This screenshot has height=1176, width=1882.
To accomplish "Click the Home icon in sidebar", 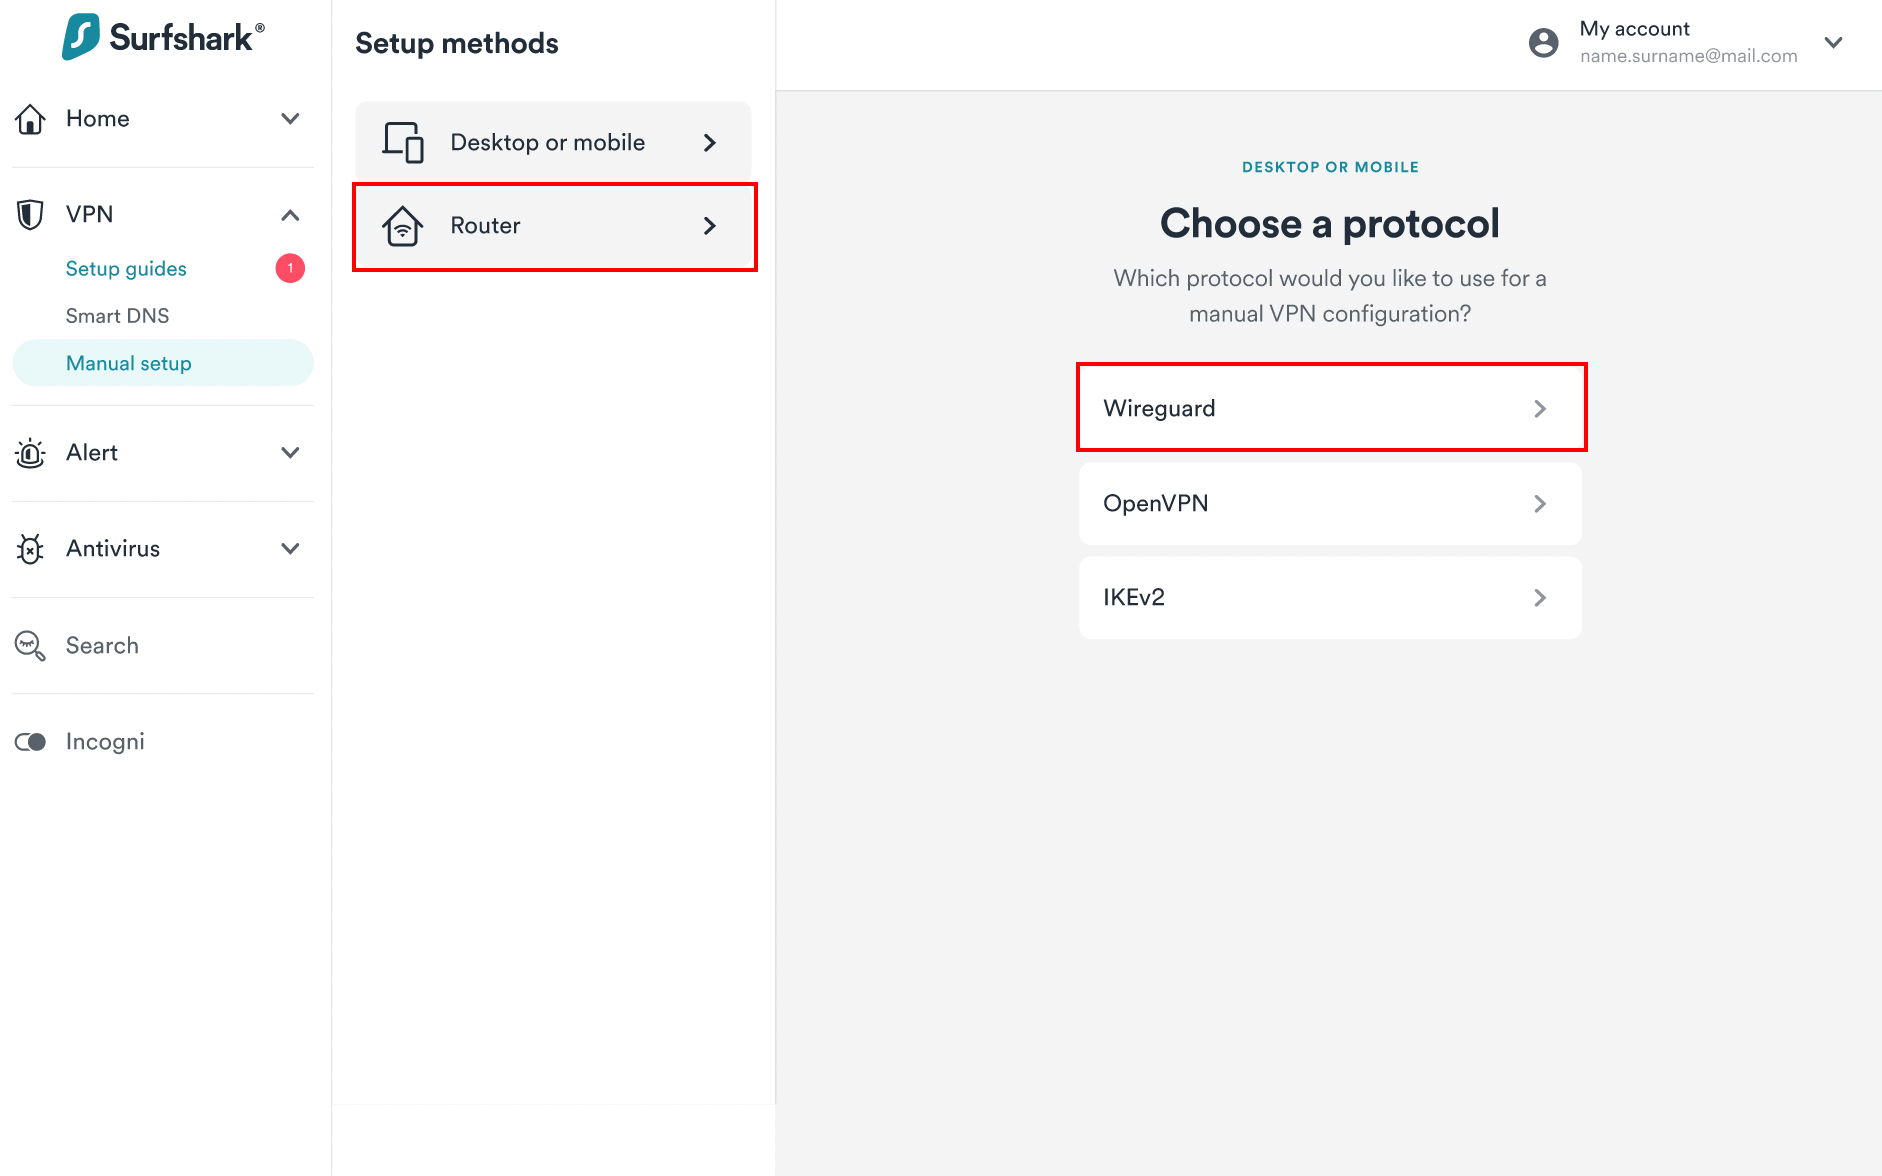I will click(x=31, y=118).
